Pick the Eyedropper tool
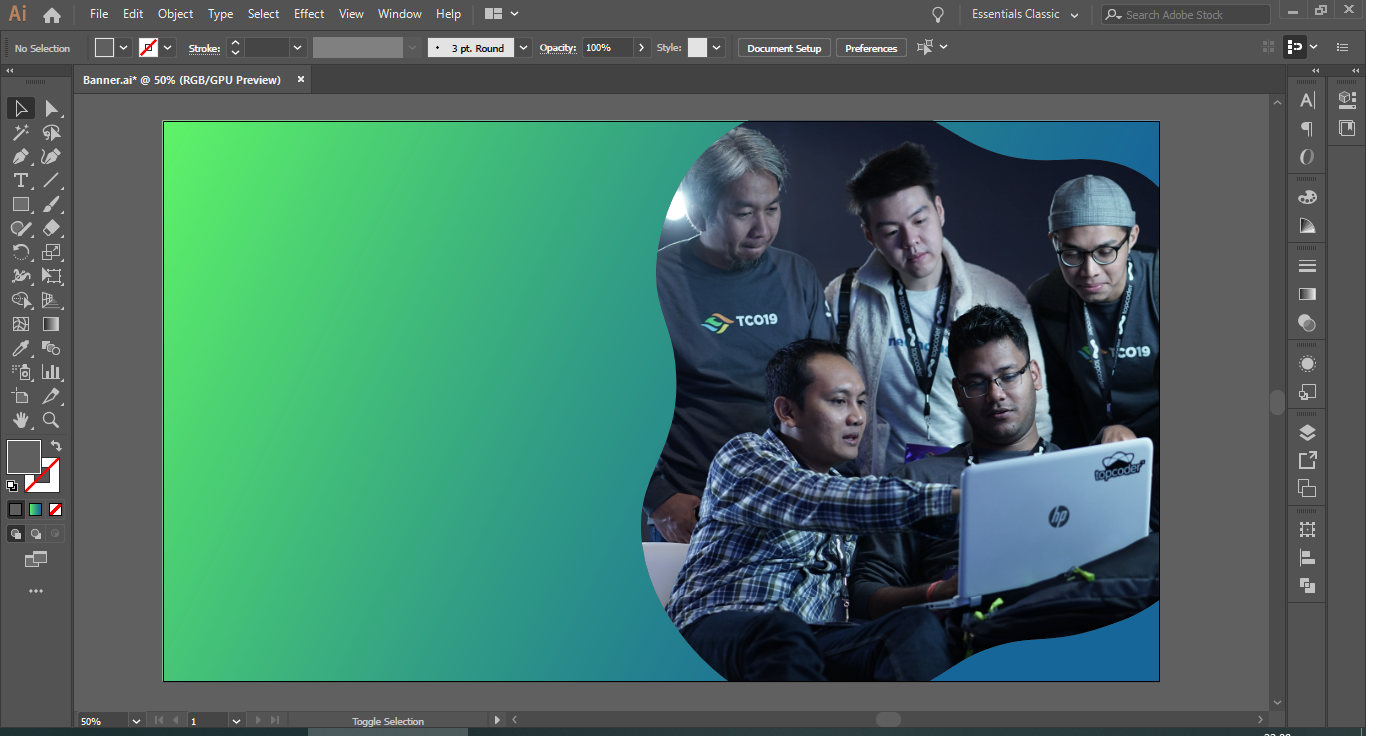Screen dimensions: 1374x736 (20, 348)
